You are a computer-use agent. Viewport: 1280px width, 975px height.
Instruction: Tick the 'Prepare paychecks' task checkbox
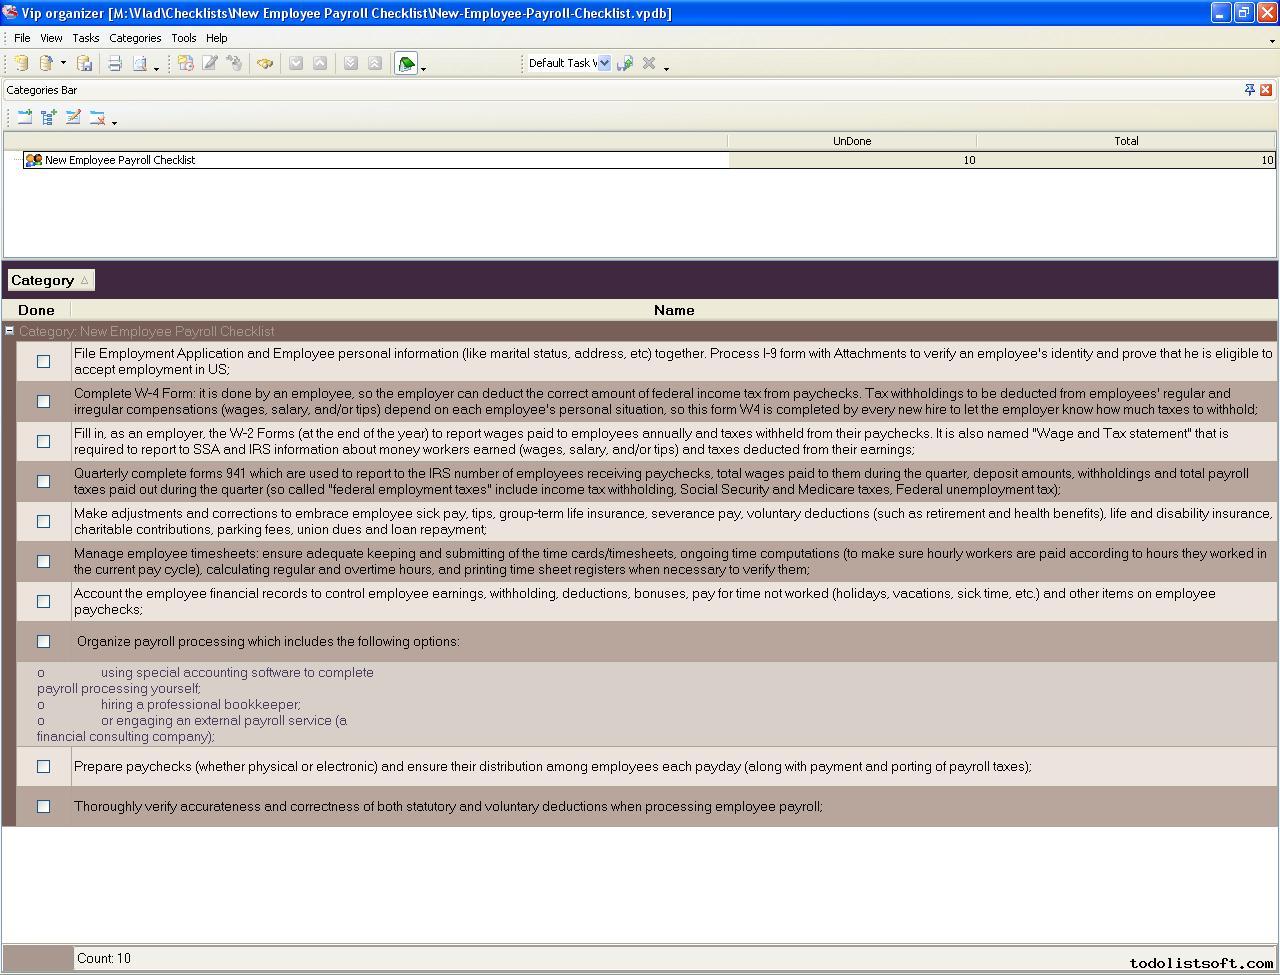[x=43, y=766]
